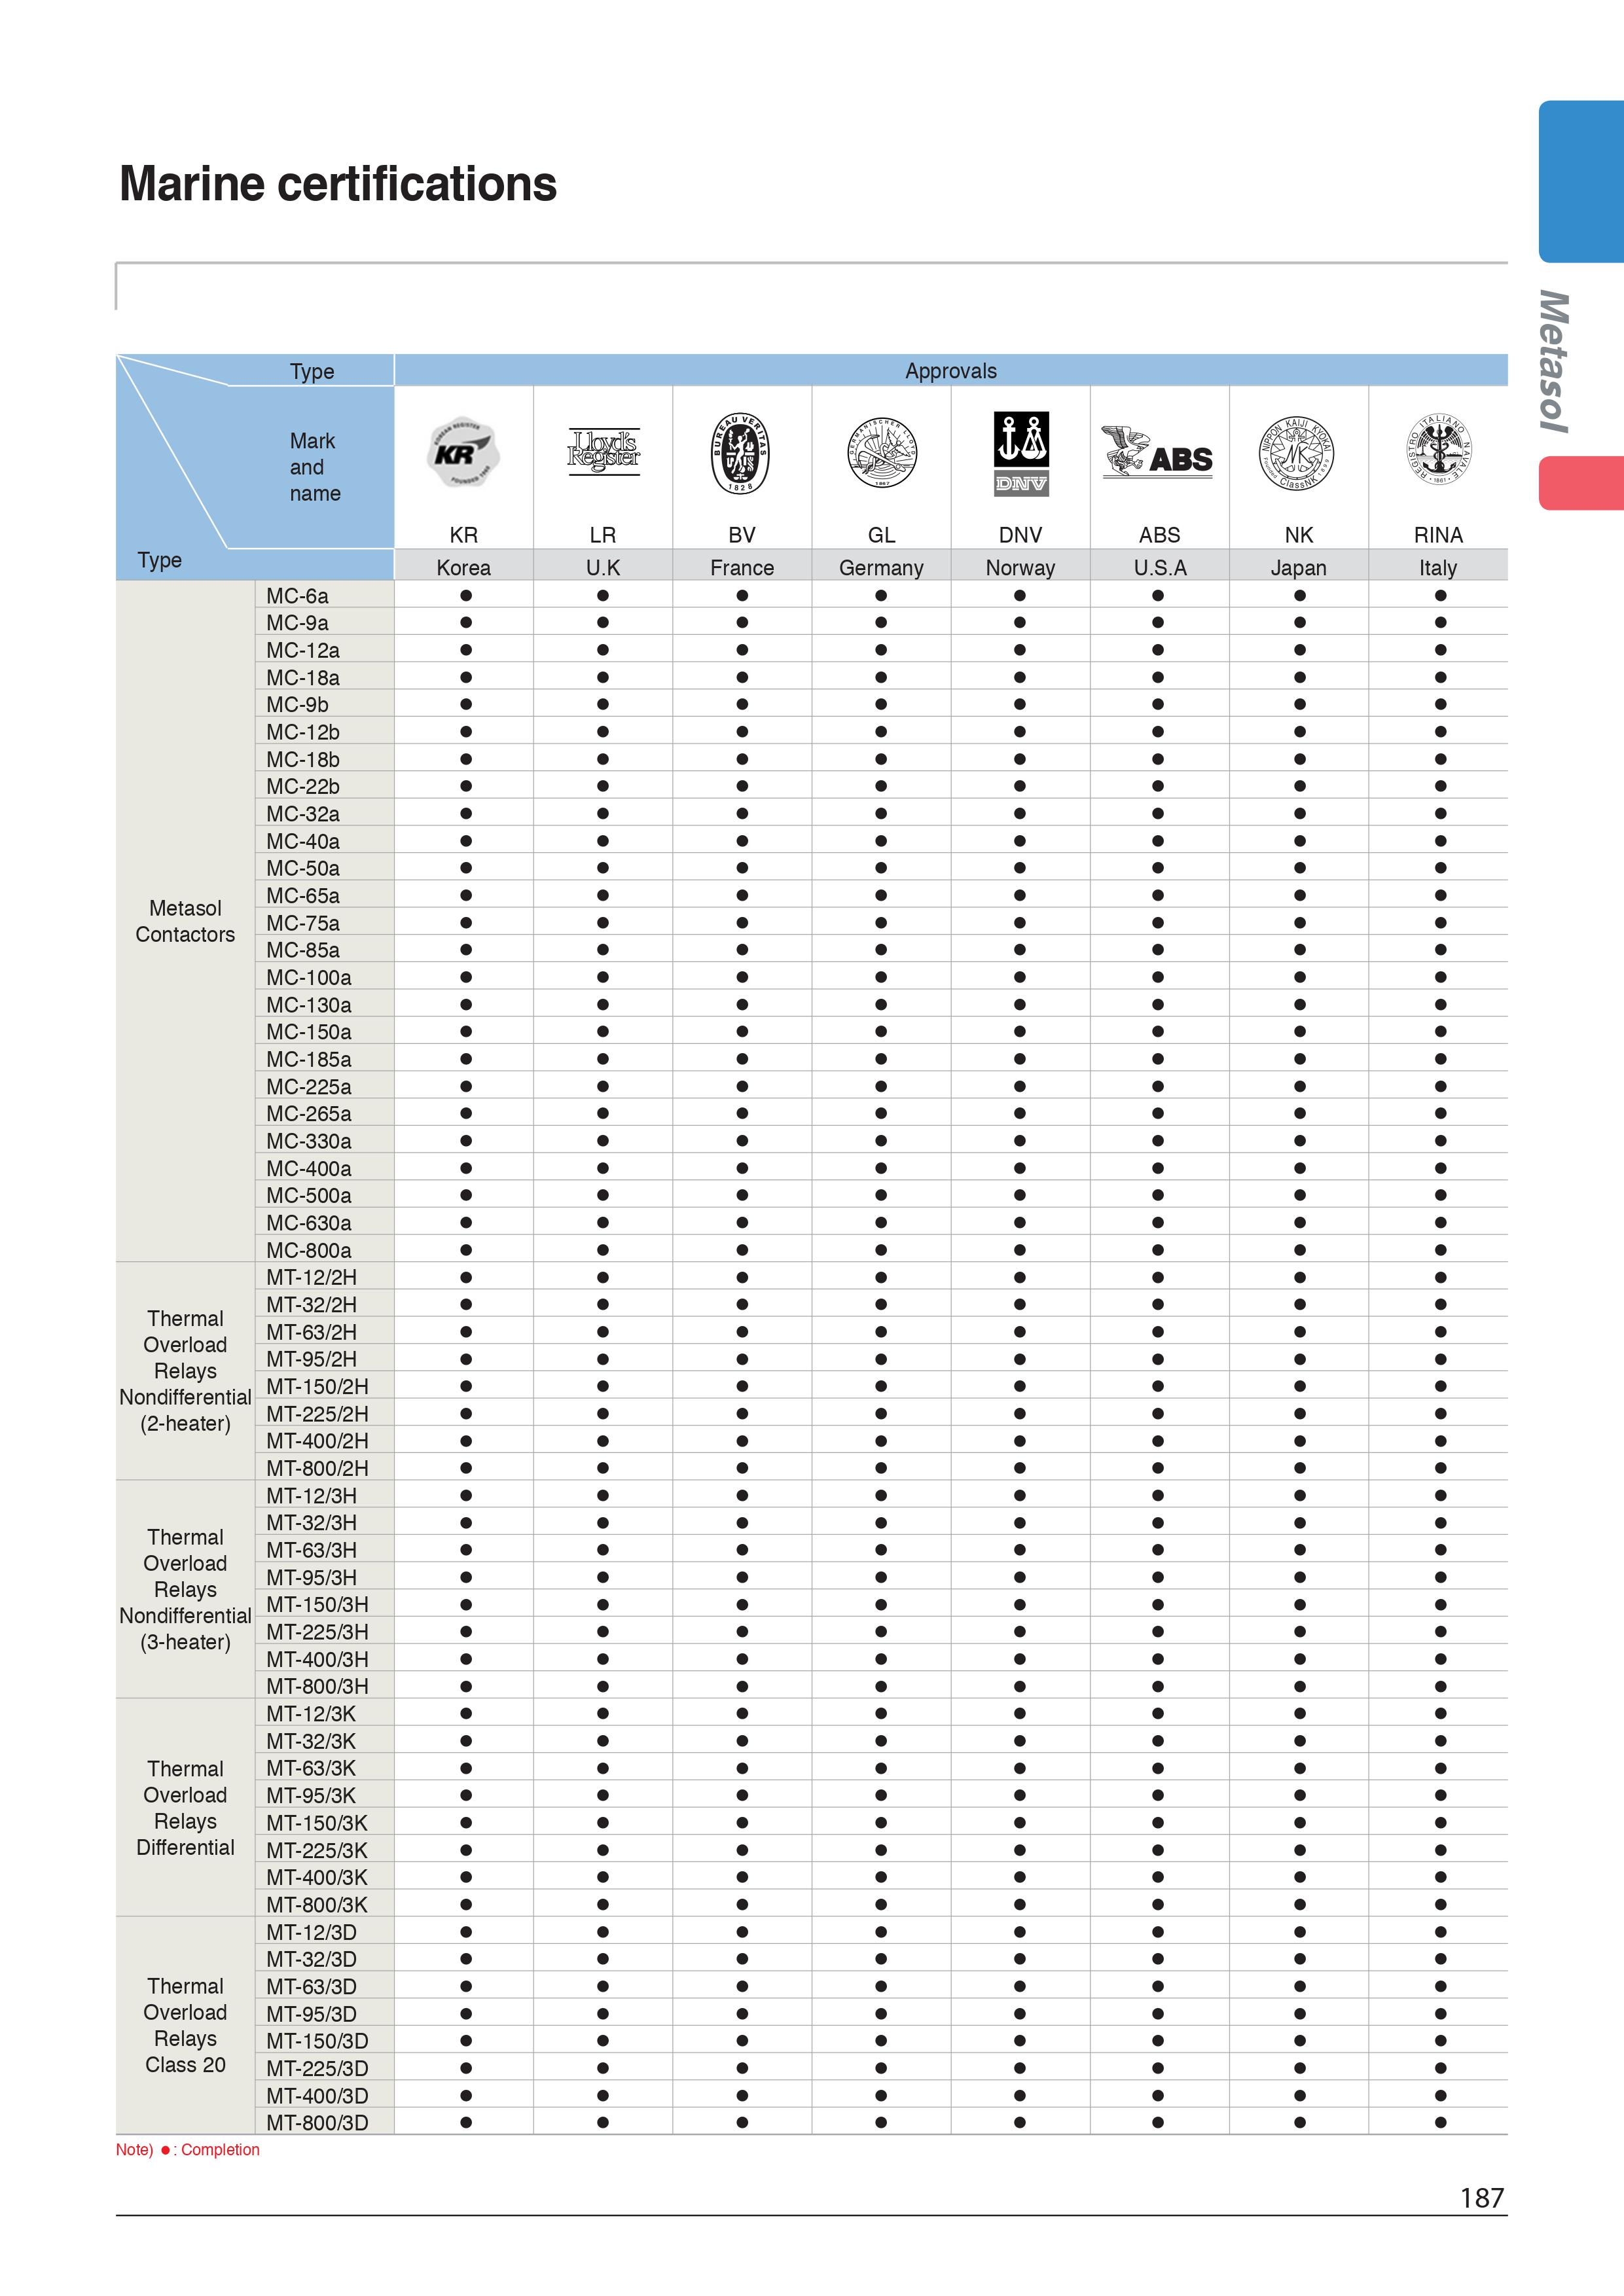The height and width of the screenshot is (2296, 1624).
Task: Click the MT-95/3D row label
Action: (311, 2014)
